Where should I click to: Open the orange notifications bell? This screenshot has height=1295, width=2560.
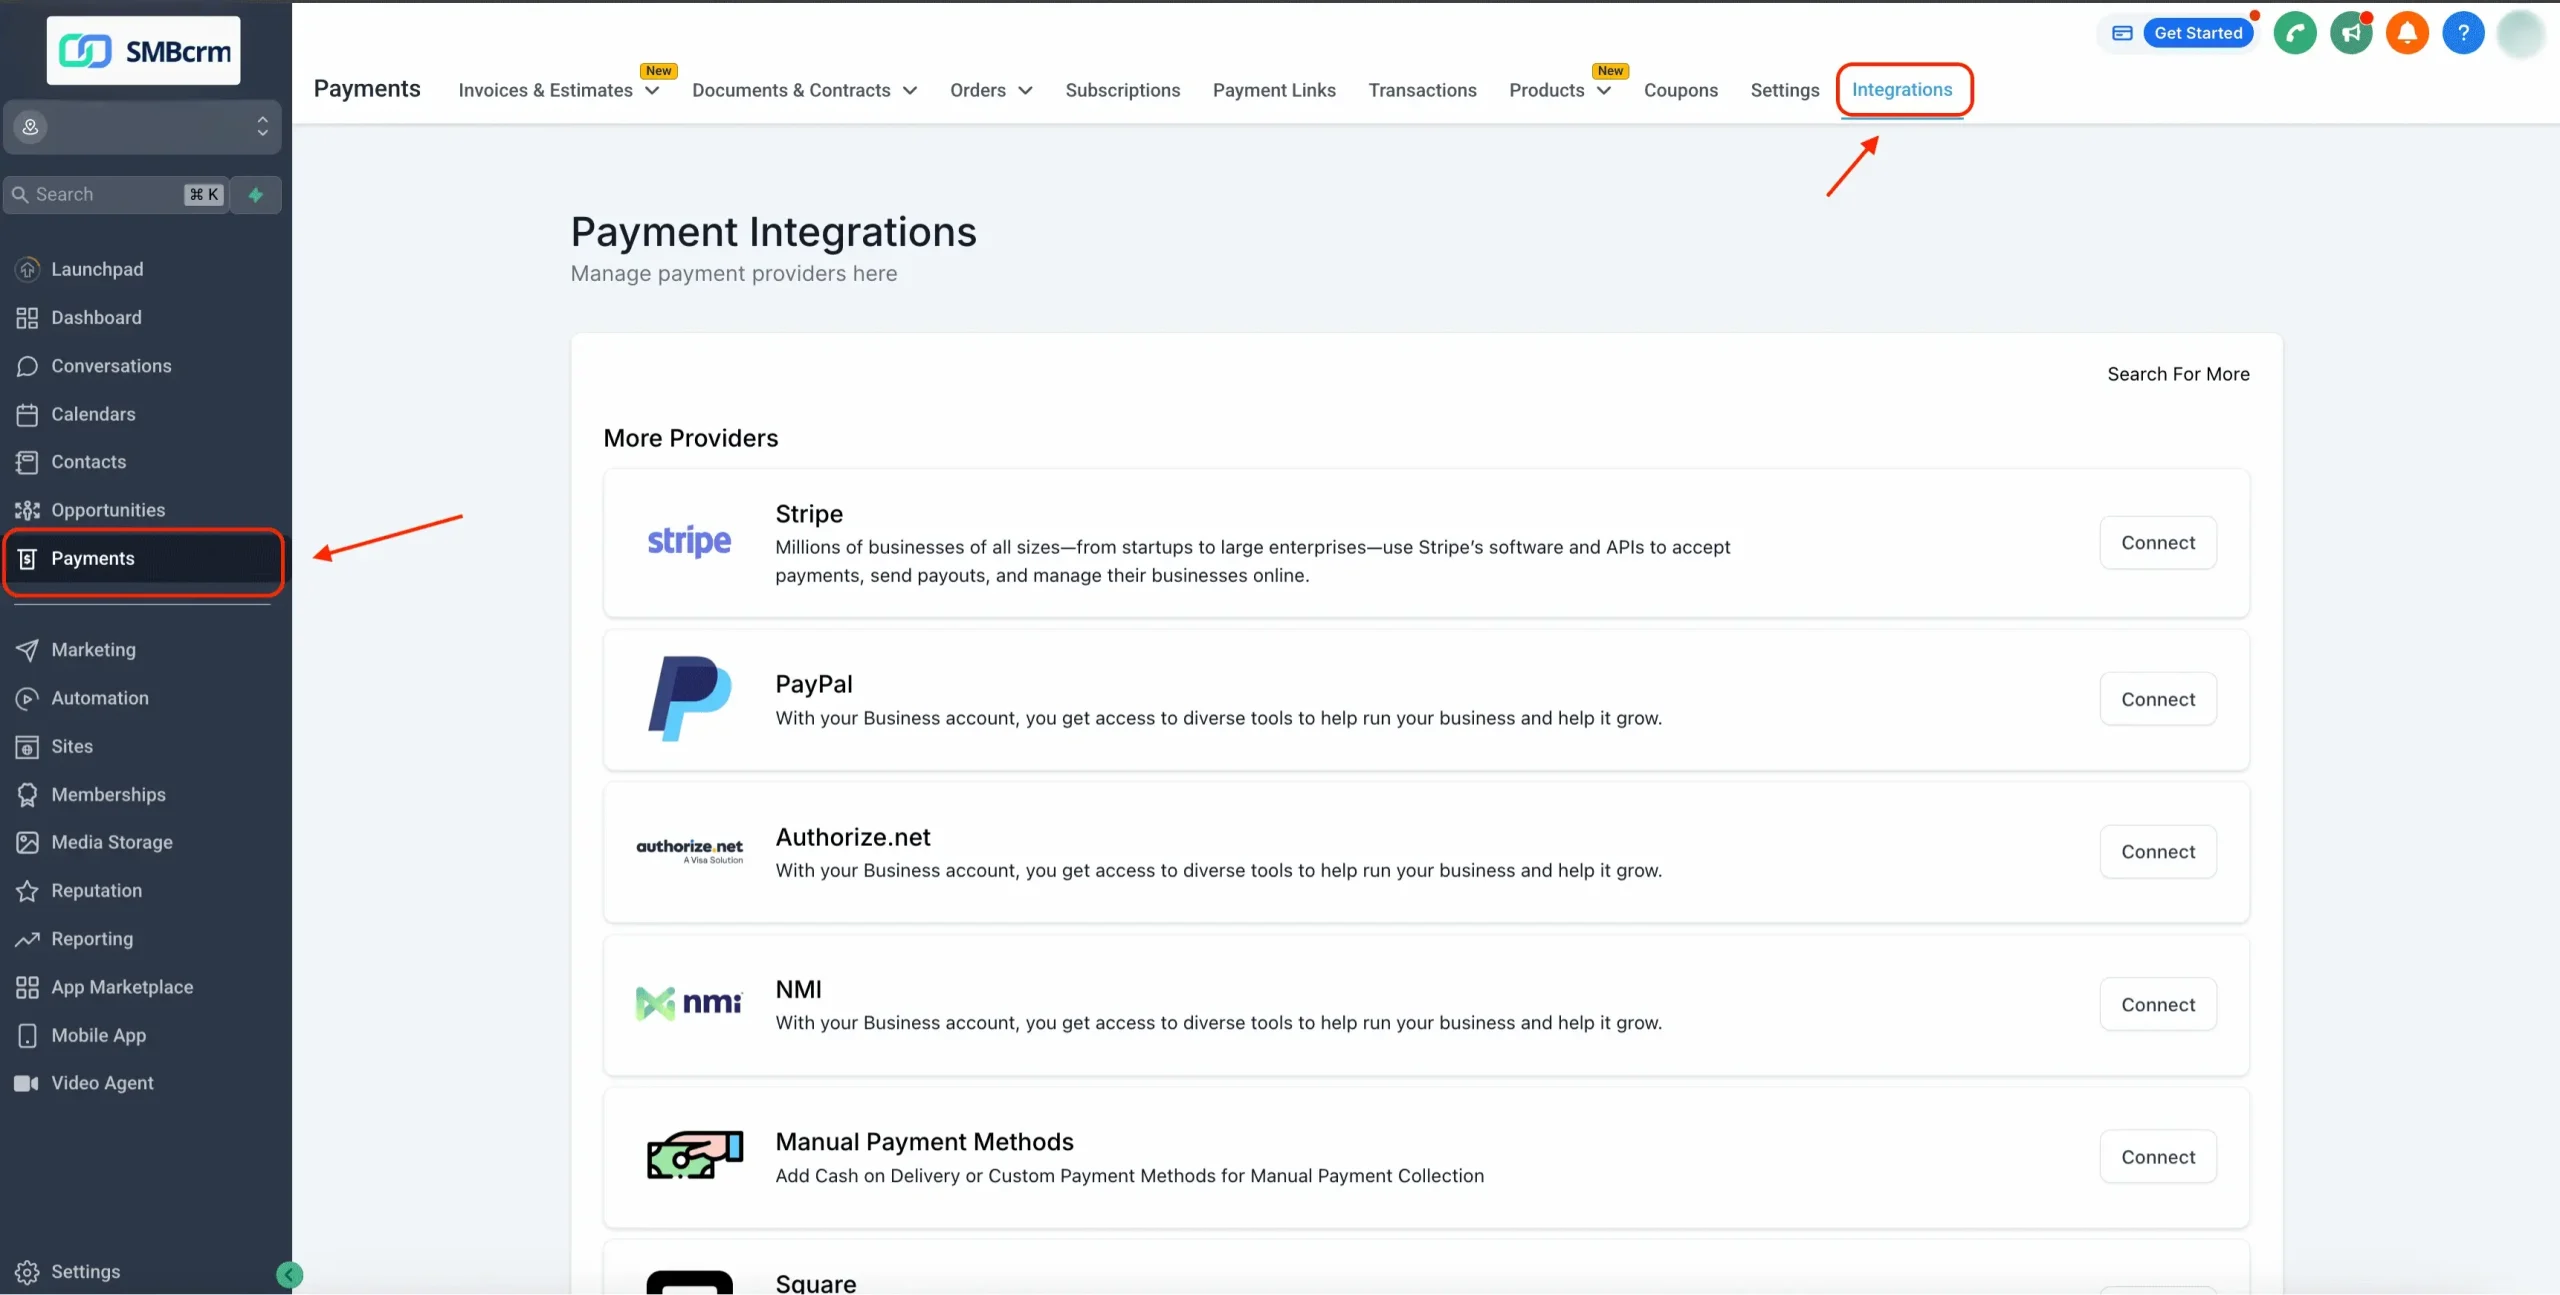coord(2407,33)
